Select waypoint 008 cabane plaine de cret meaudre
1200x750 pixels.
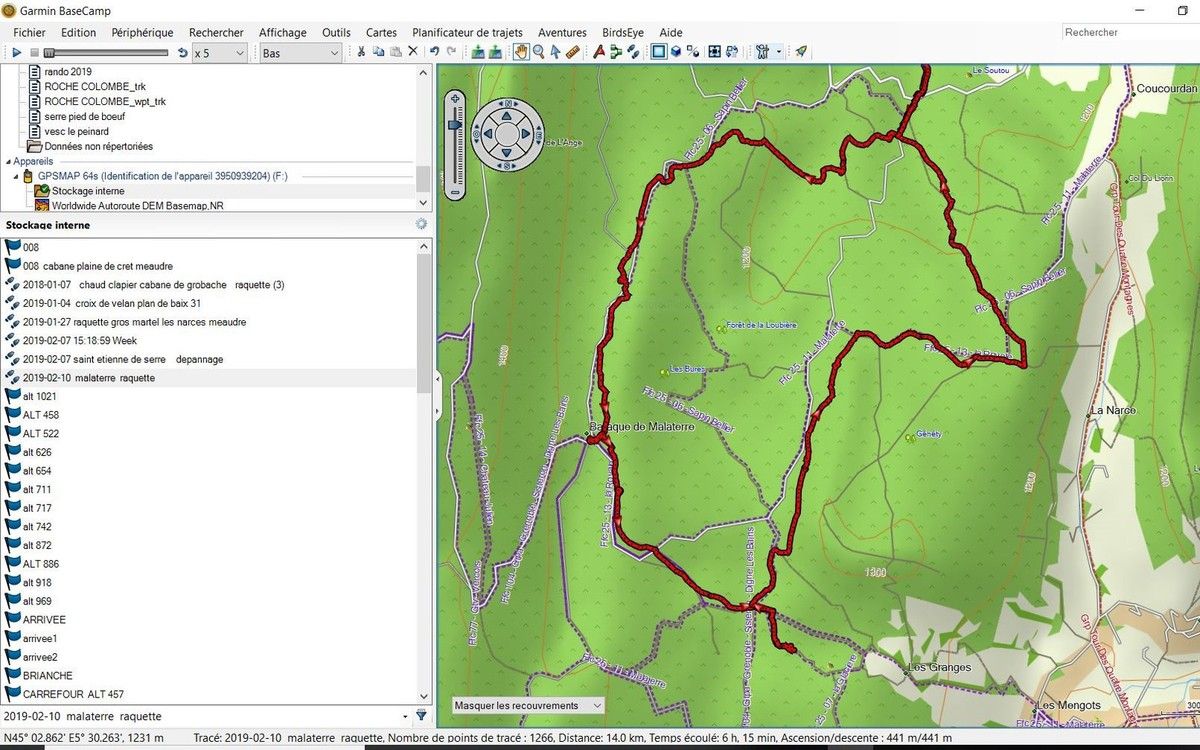[210, 266]
